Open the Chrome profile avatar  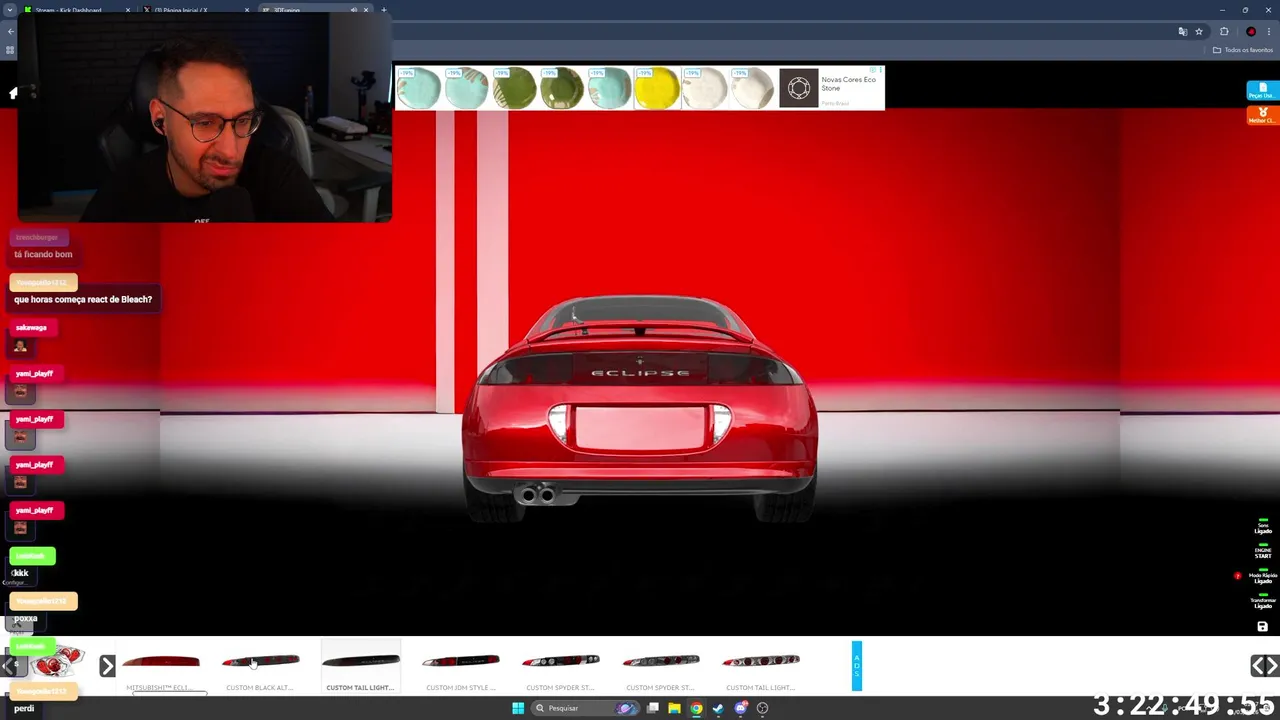(1251, 32)
